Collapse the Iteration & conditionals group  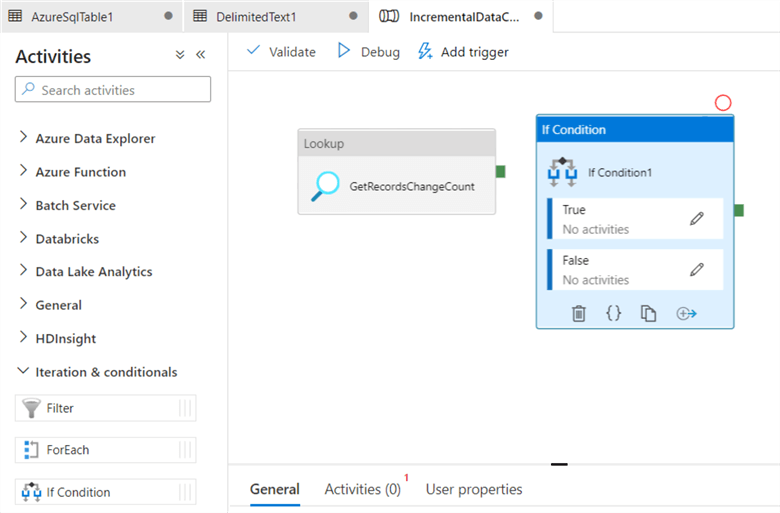98,372
